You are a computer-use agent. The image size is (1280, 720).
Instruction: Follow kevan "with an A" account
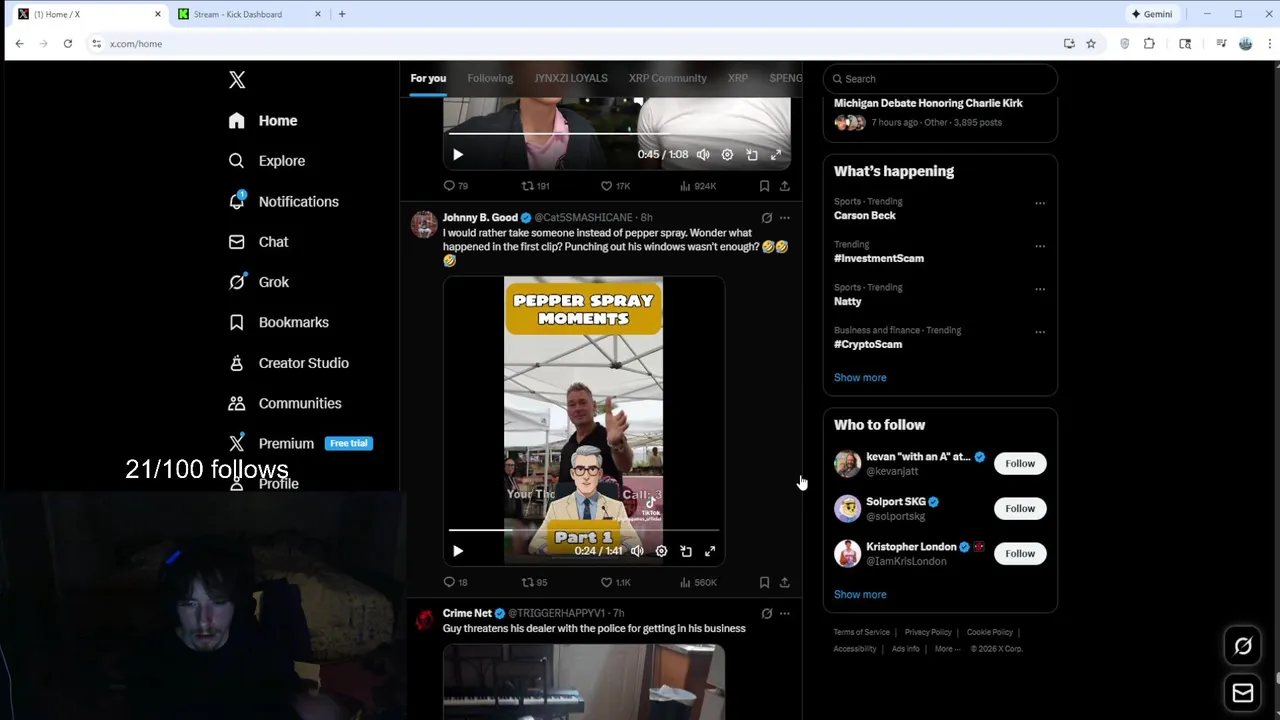1020,464
